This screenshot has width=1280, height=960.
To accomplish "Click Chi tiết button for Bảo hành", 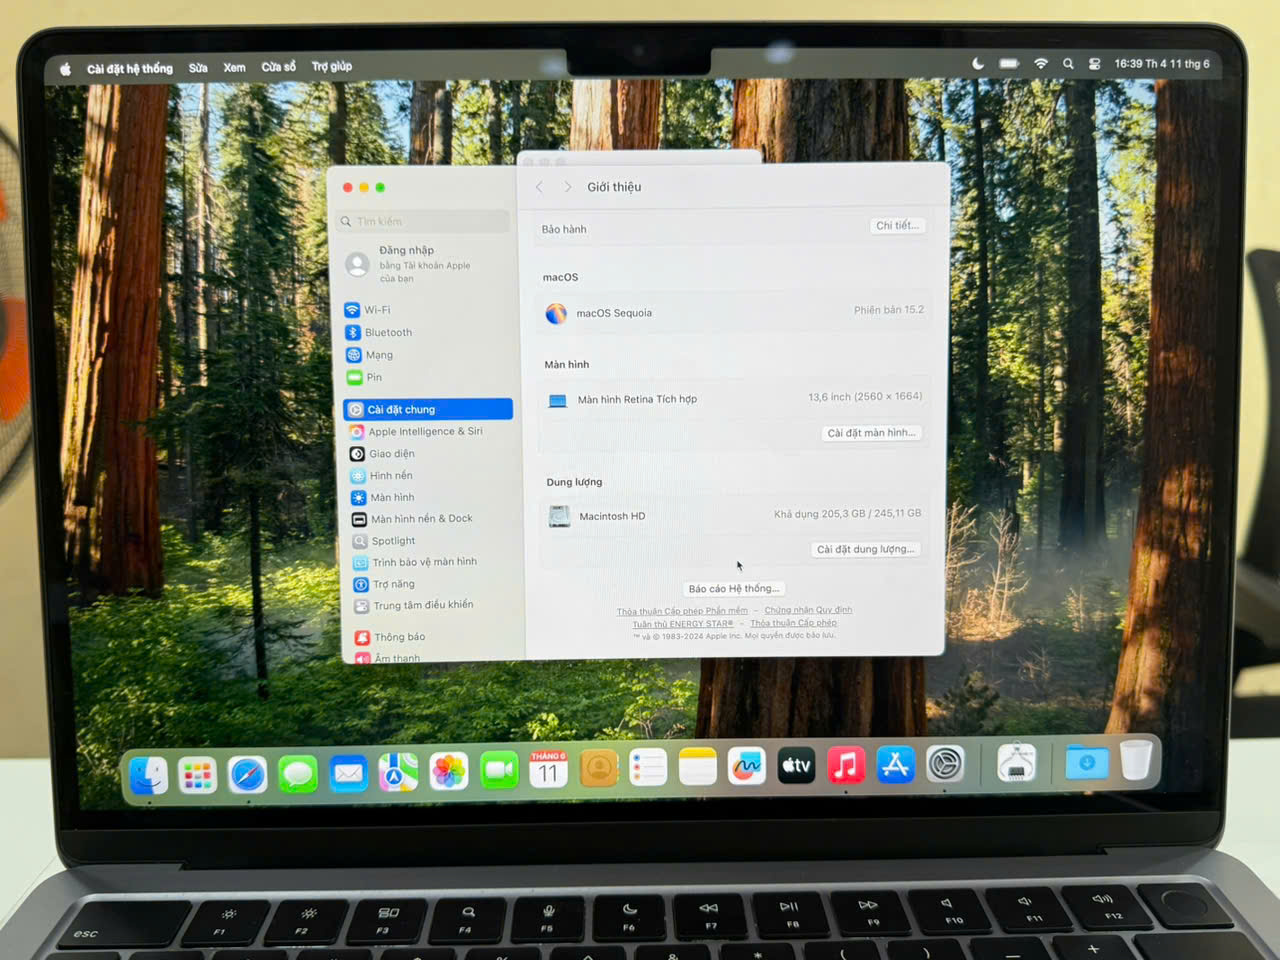I will [x=896, y=226].
